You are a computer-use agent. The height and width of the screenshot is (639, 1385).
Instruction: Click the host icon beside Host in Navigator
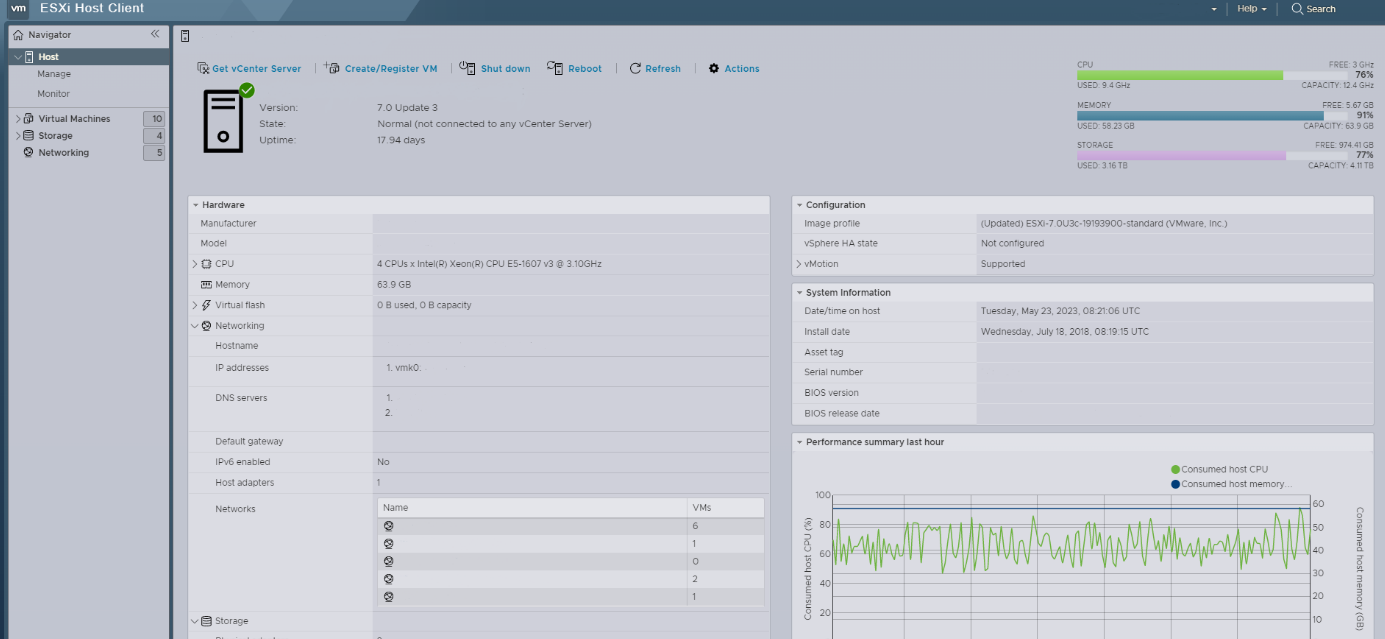click(x=29, y=57)
